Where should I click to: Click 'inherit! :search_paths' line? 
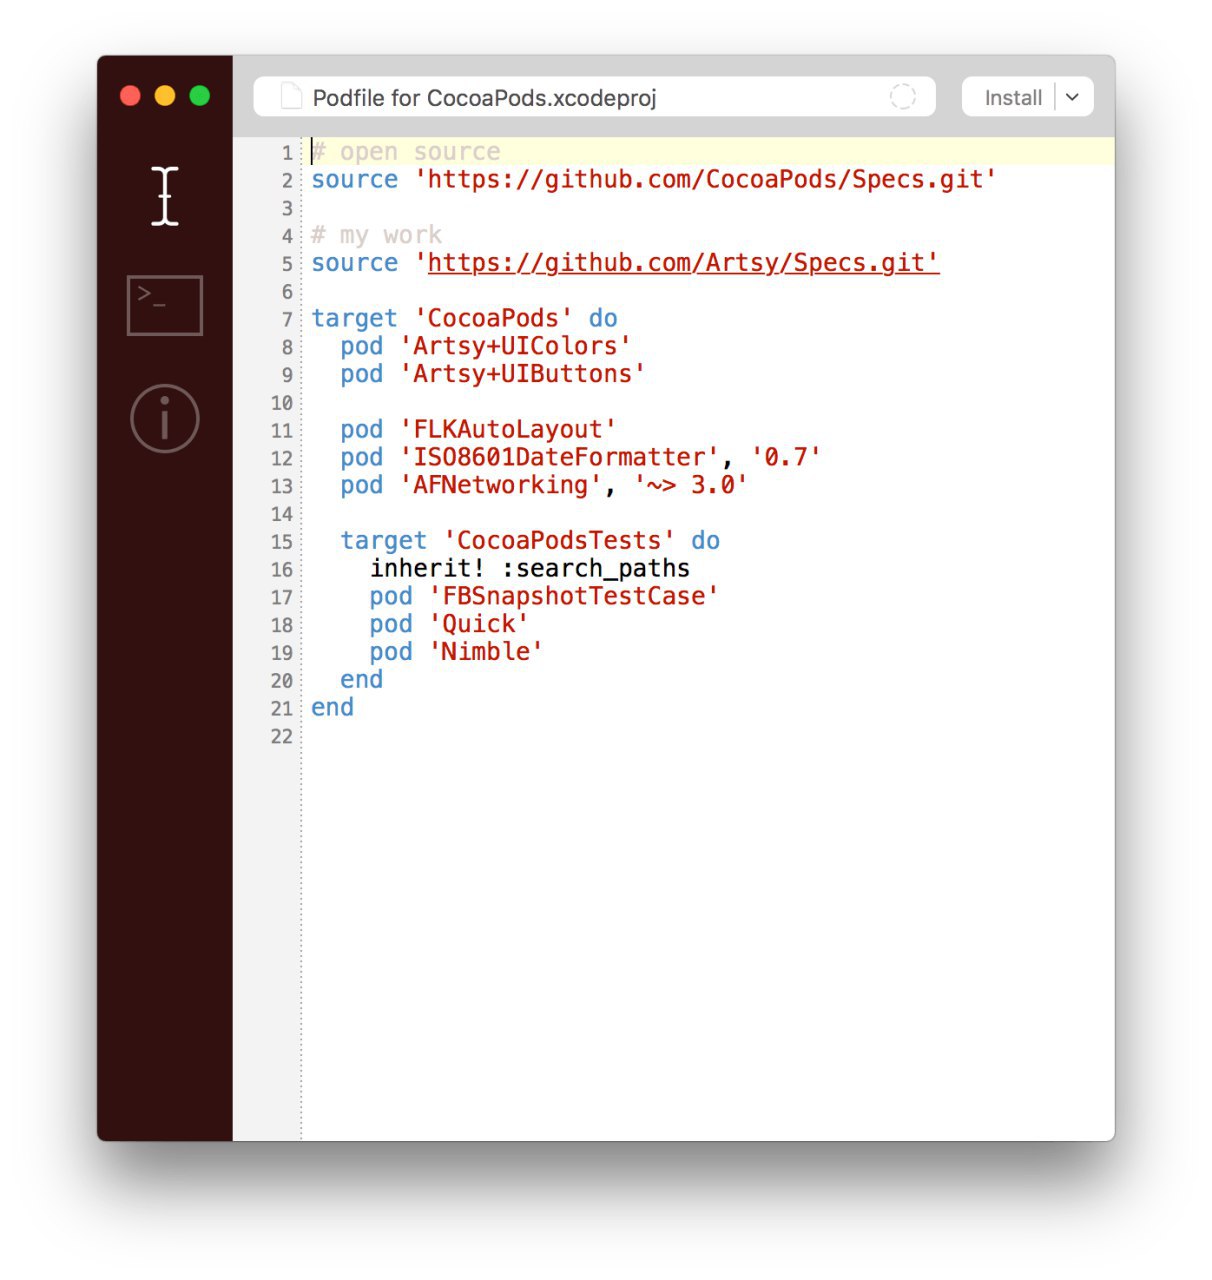coord(530,569)
